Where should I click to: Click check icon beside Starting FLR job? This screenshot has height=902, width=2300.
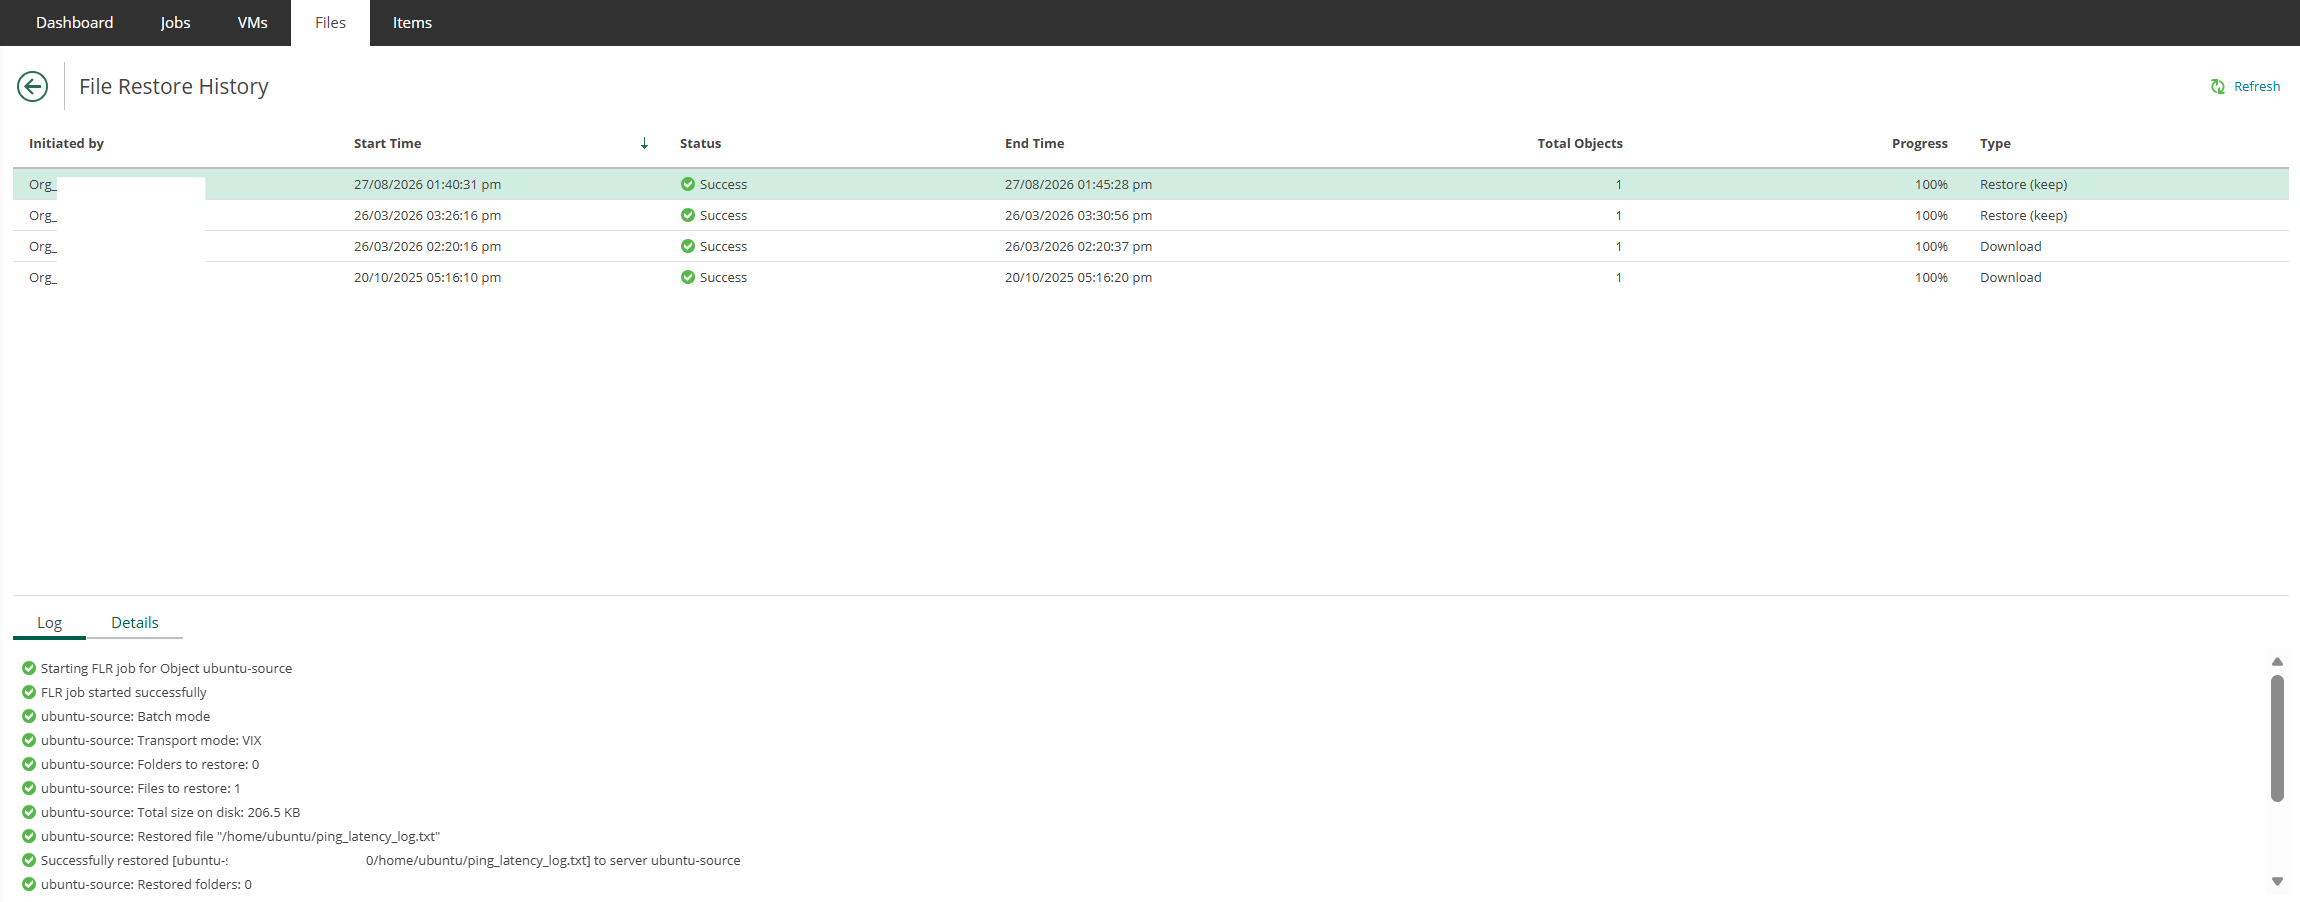click(29, 668)
